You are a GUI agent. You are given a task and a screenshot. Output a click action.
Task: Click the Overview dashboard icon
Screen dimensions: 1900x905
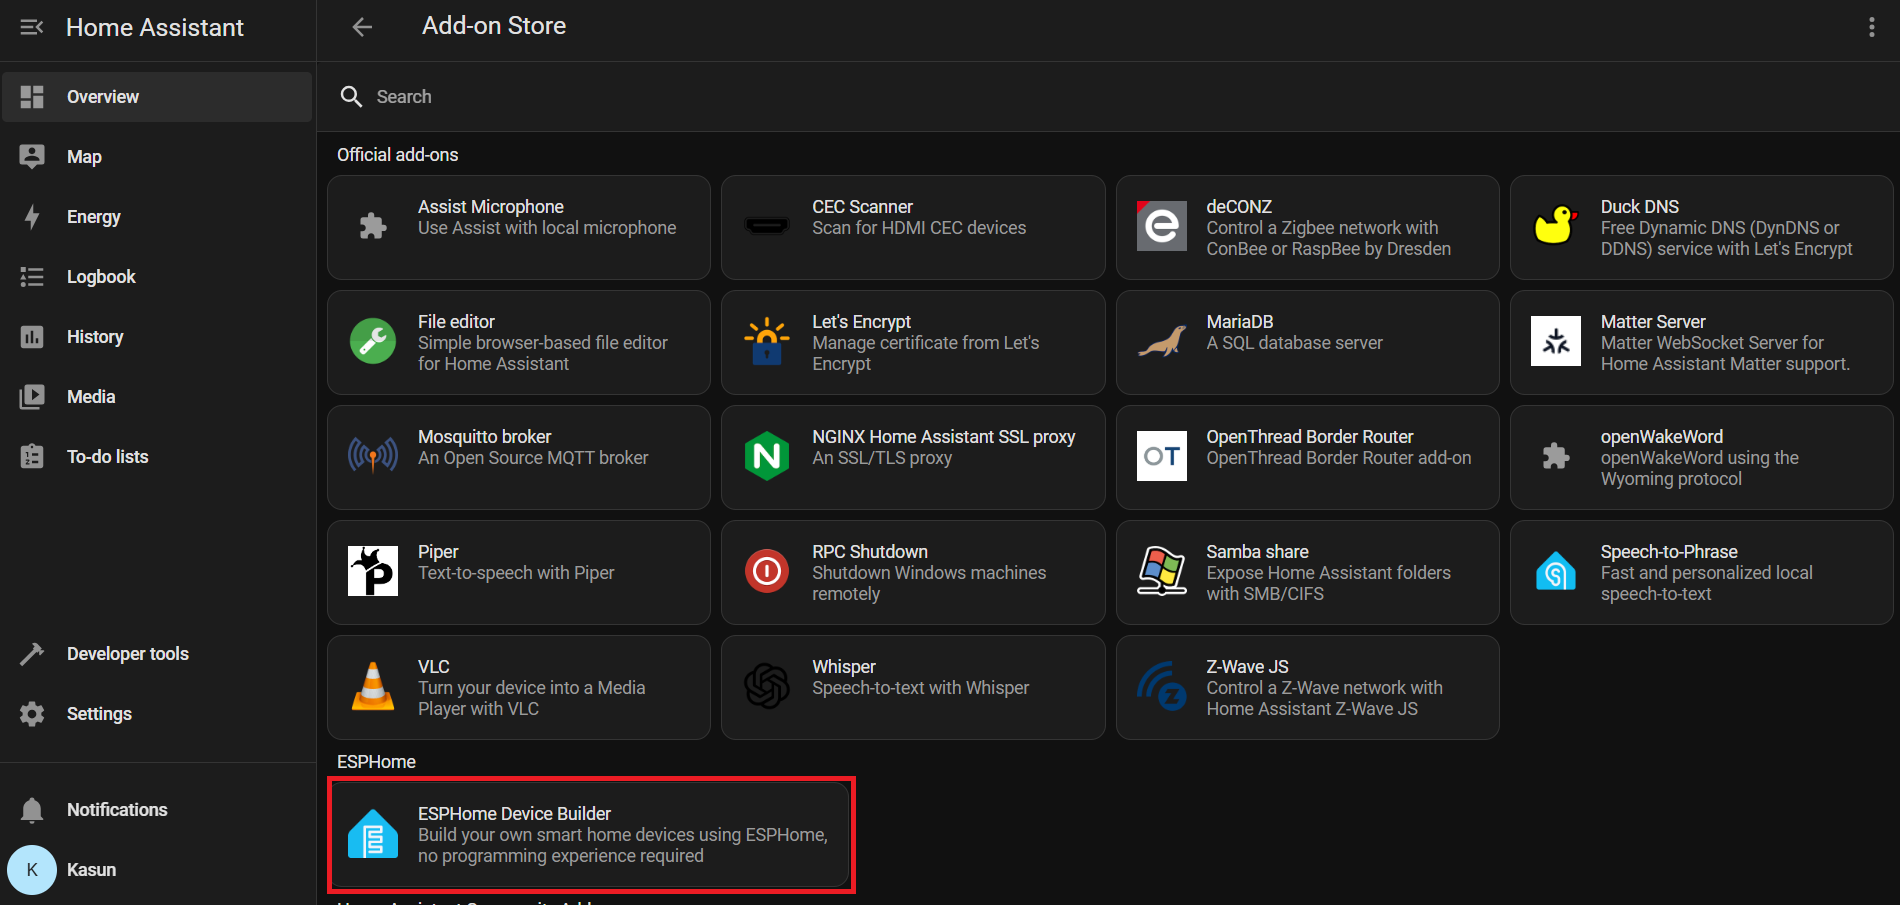(x=32, y=97)
